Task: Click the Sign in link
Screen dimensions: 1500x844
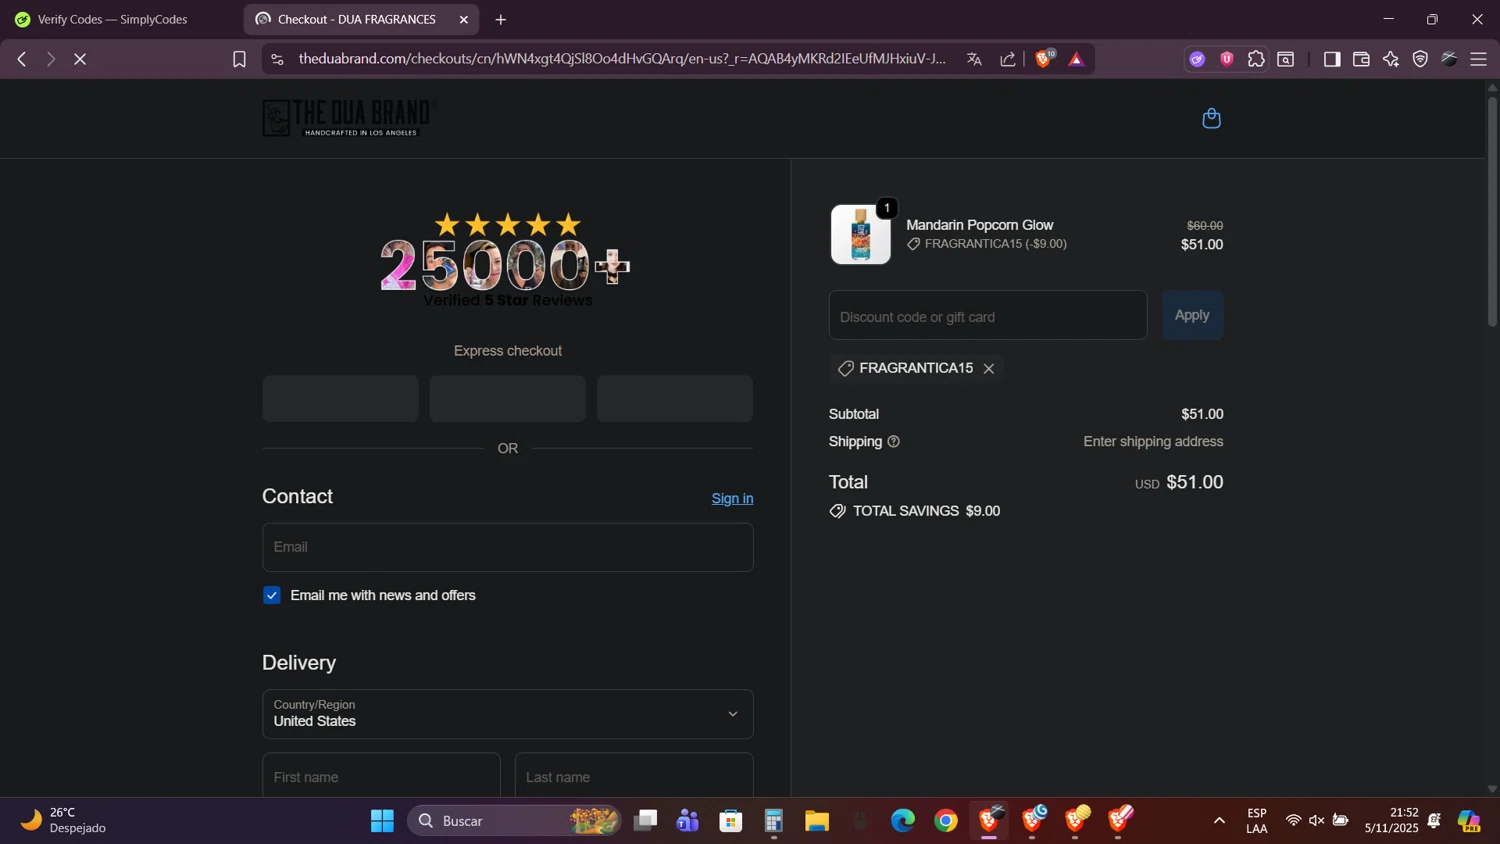Action: [x=732, y=498]
